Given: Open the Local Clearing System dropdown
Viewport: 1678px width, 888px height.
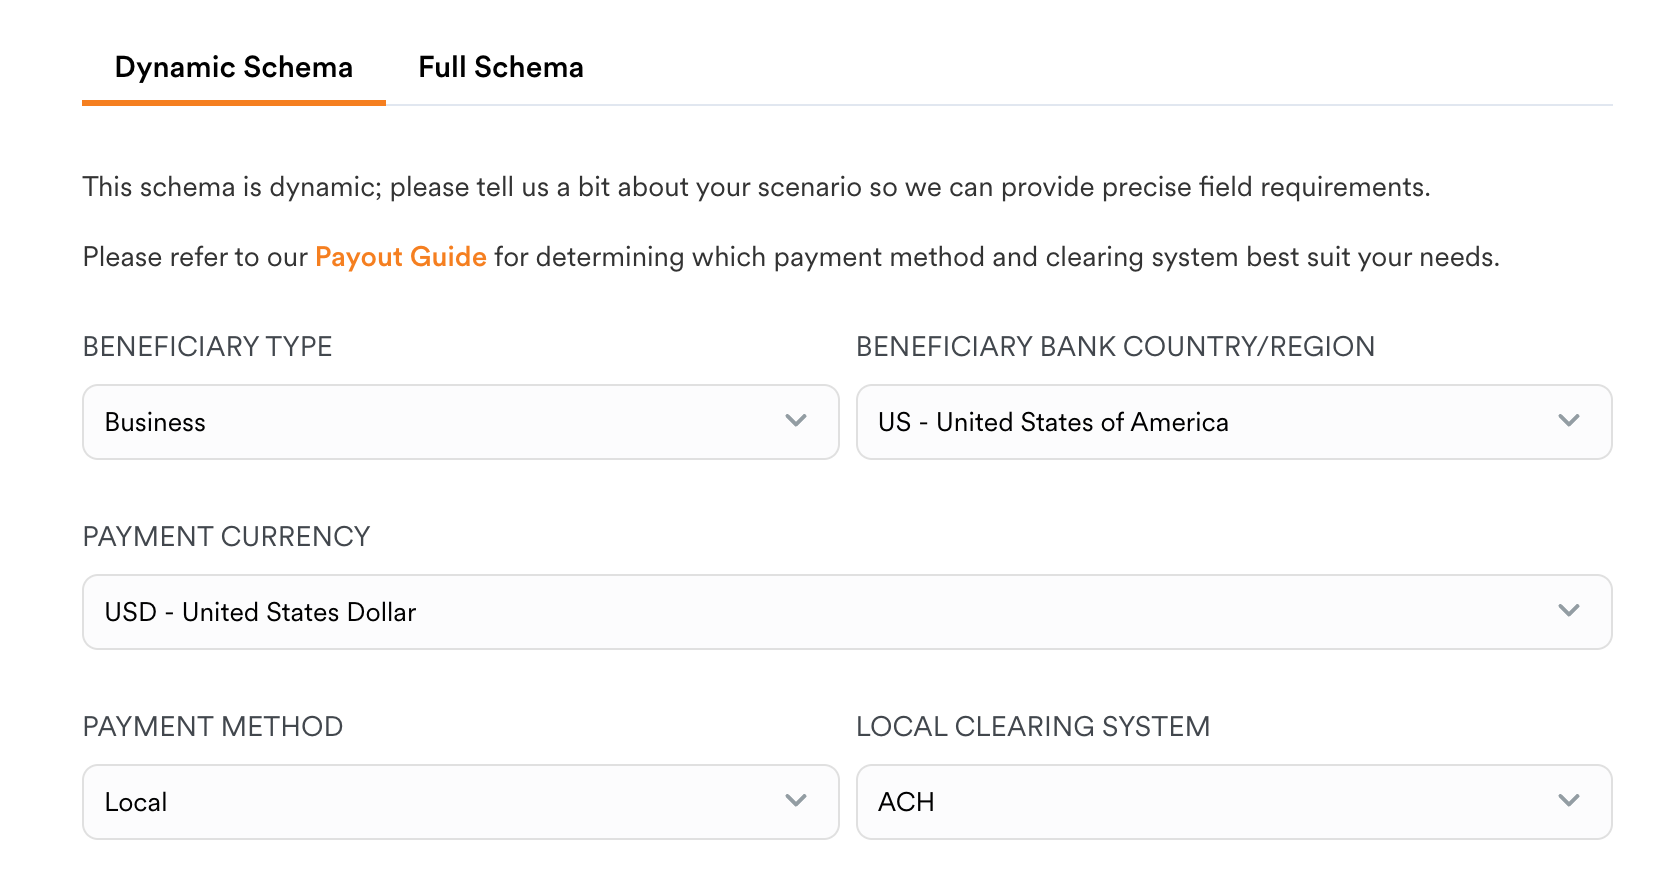Looking at the screenshot, I should [1234, 801].
